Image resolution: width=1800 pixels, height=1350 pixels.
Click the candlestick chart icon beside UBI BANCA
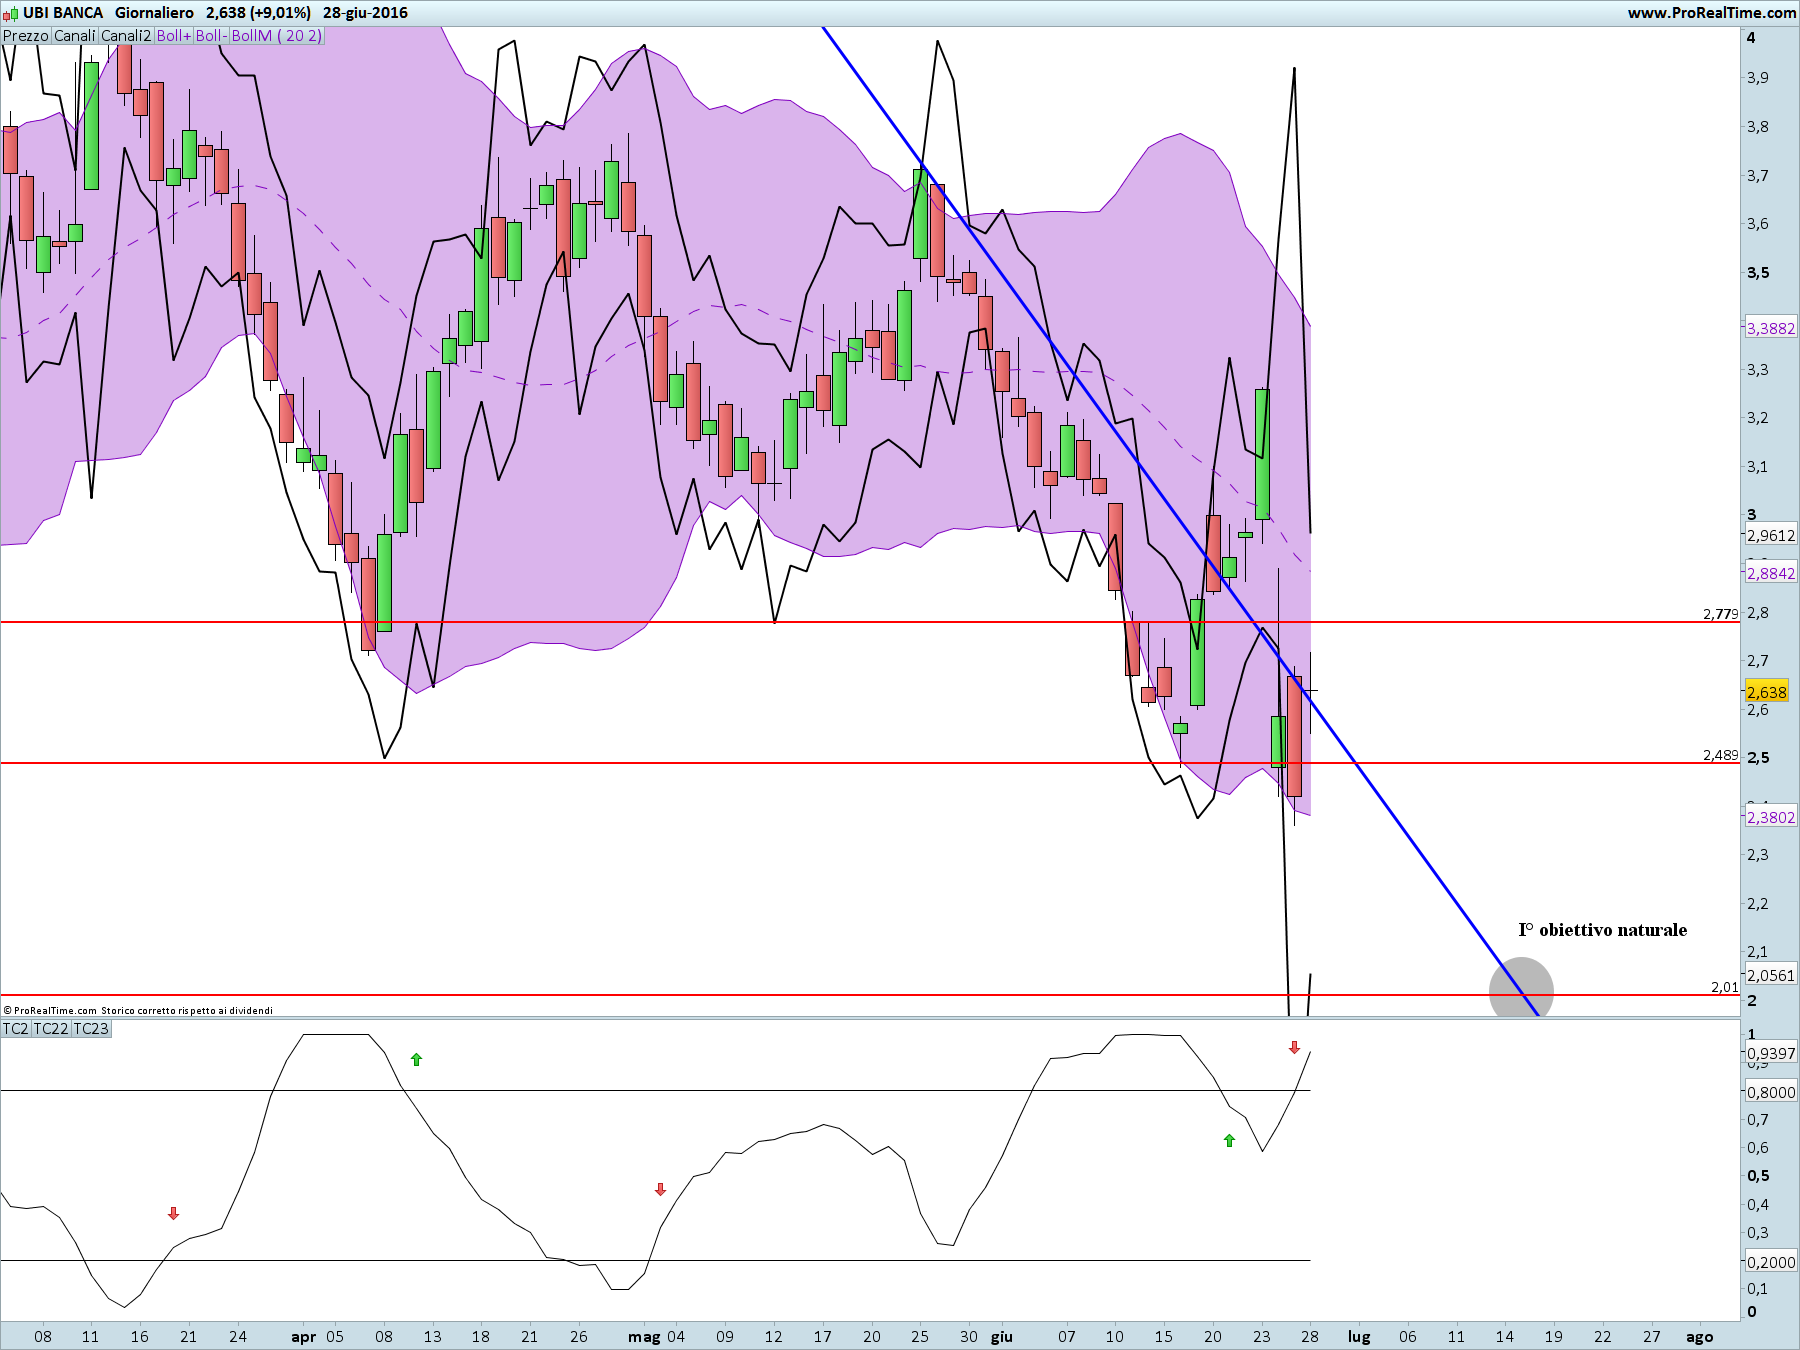click(x=10, y=13)
